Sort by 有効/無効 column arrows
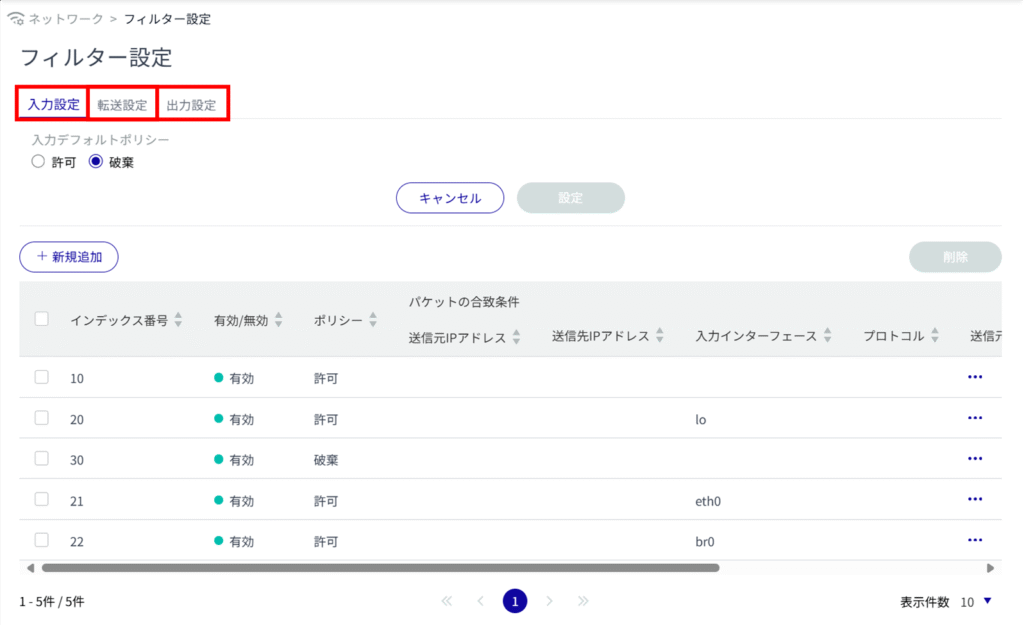Screen dimensions: 1024x626 tap(279, 320)
